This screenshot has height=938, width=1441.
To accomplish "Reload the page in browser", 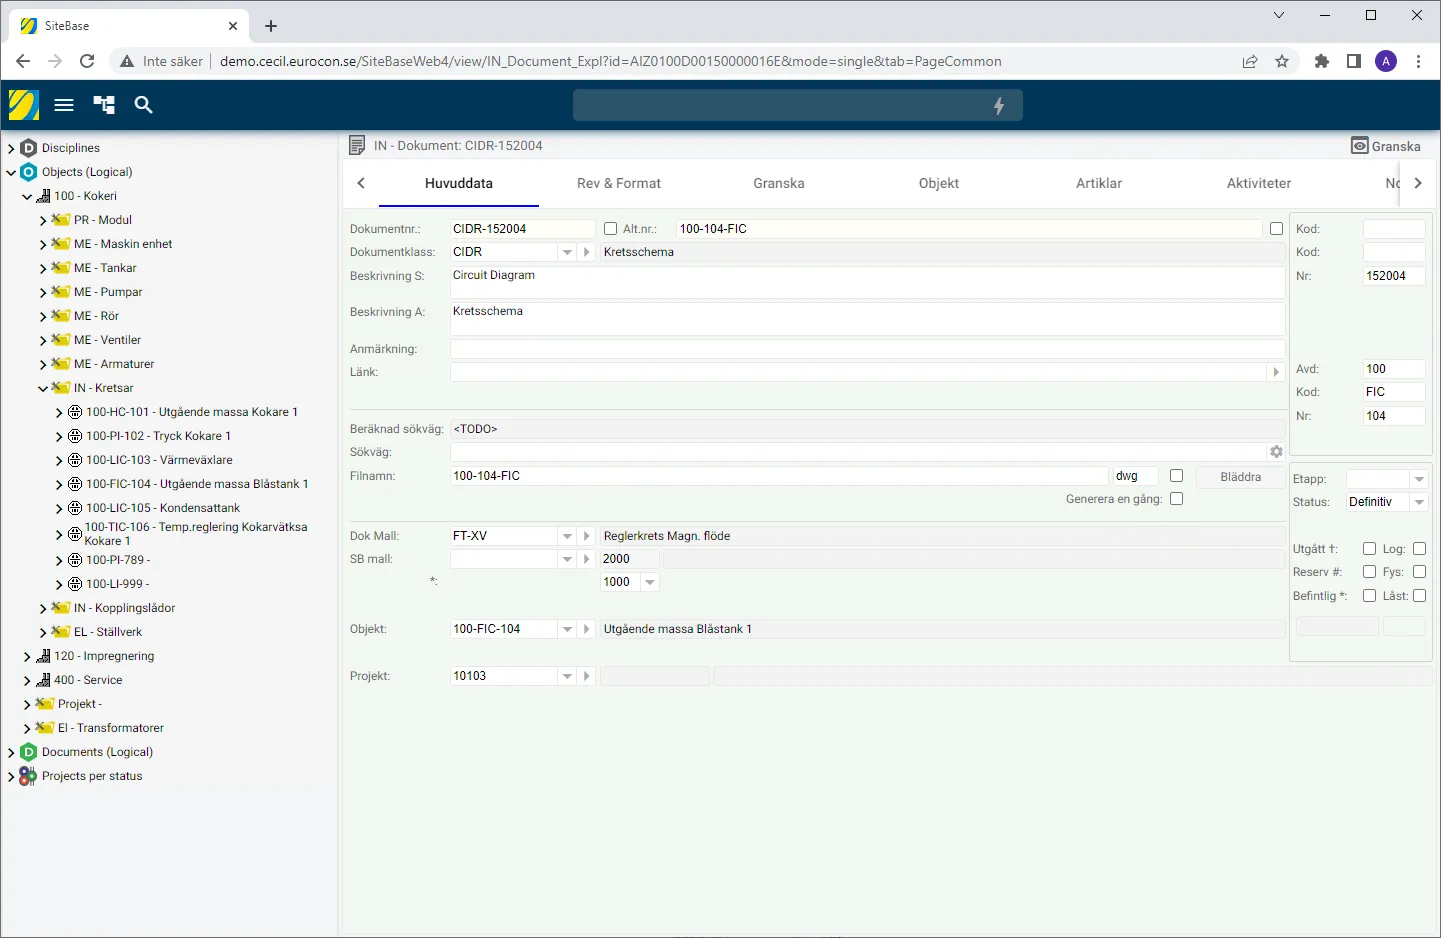I will 87,61.
